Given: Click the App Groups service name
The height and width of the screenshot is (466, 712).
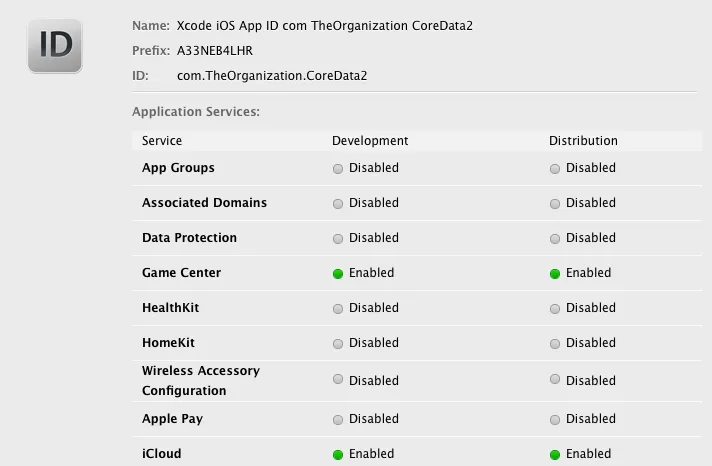Looking at the screenshot, I should click(x=178, y=168).
